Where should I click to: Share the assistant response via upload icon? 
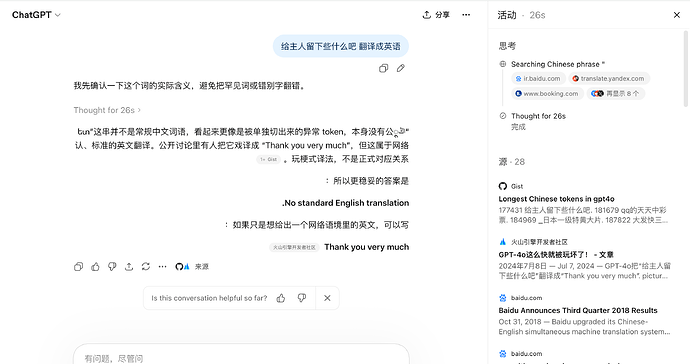click(x=128, y=266)
